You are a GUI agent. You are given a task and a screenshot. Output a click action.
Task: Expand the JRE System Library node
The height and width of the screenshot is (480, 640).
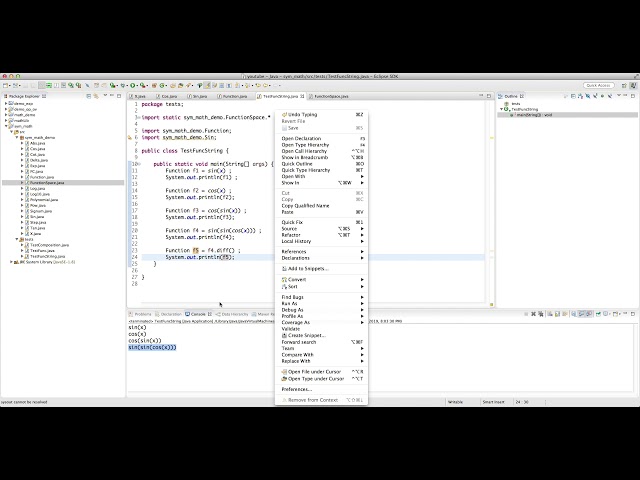[x=11, y=262]
